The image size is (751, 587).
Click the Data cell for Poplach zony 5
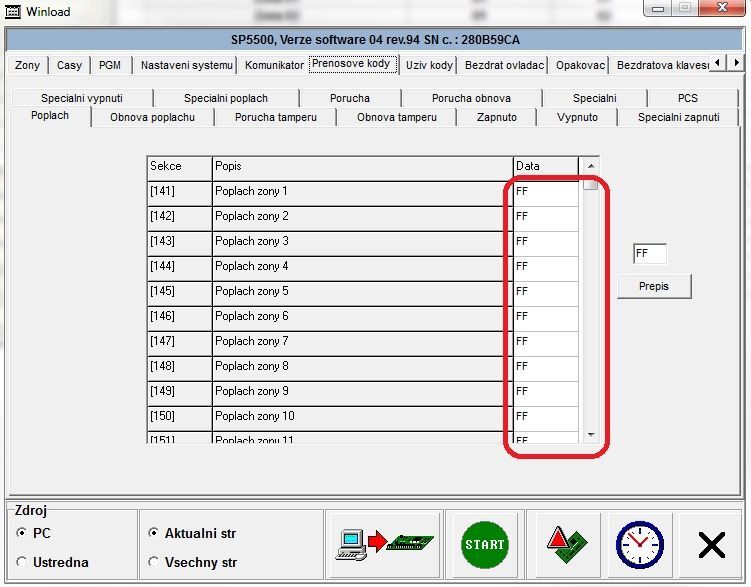545,291
